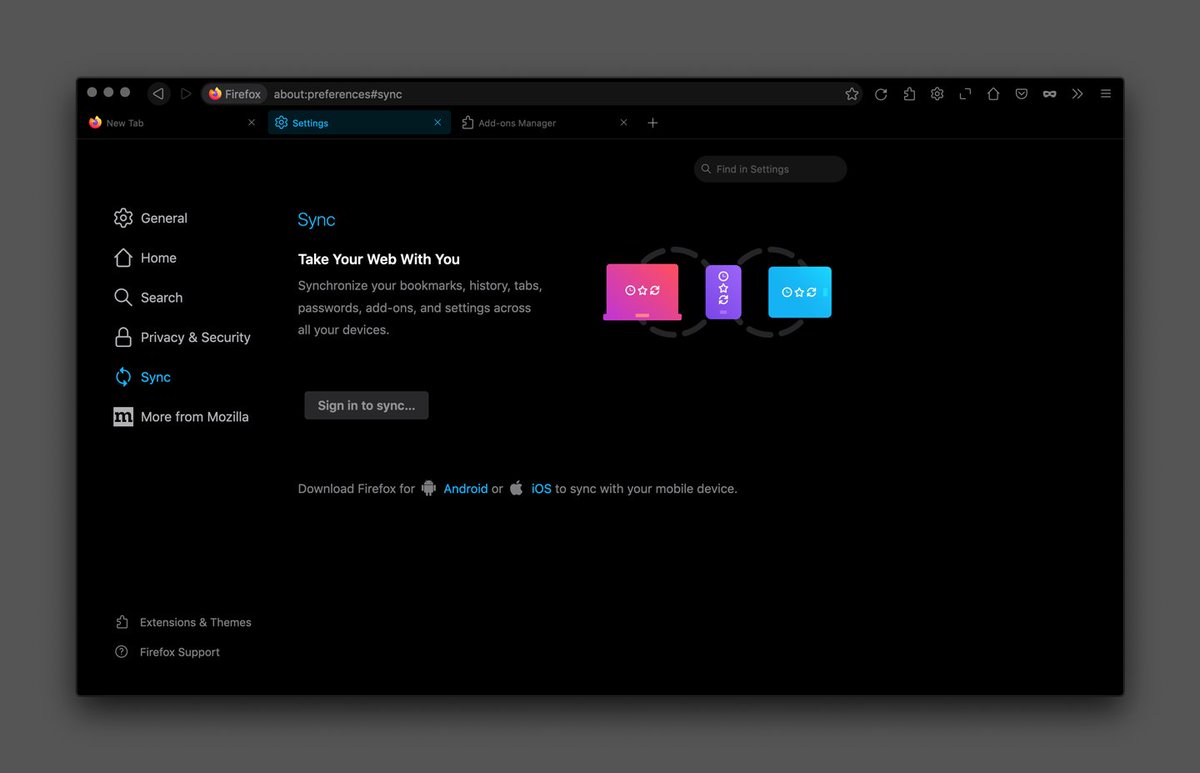Image resolution: width=1200 pixels, height=773 pixels.
Task: Open the Pocket toolbar icon
Action: (1021, 94)
